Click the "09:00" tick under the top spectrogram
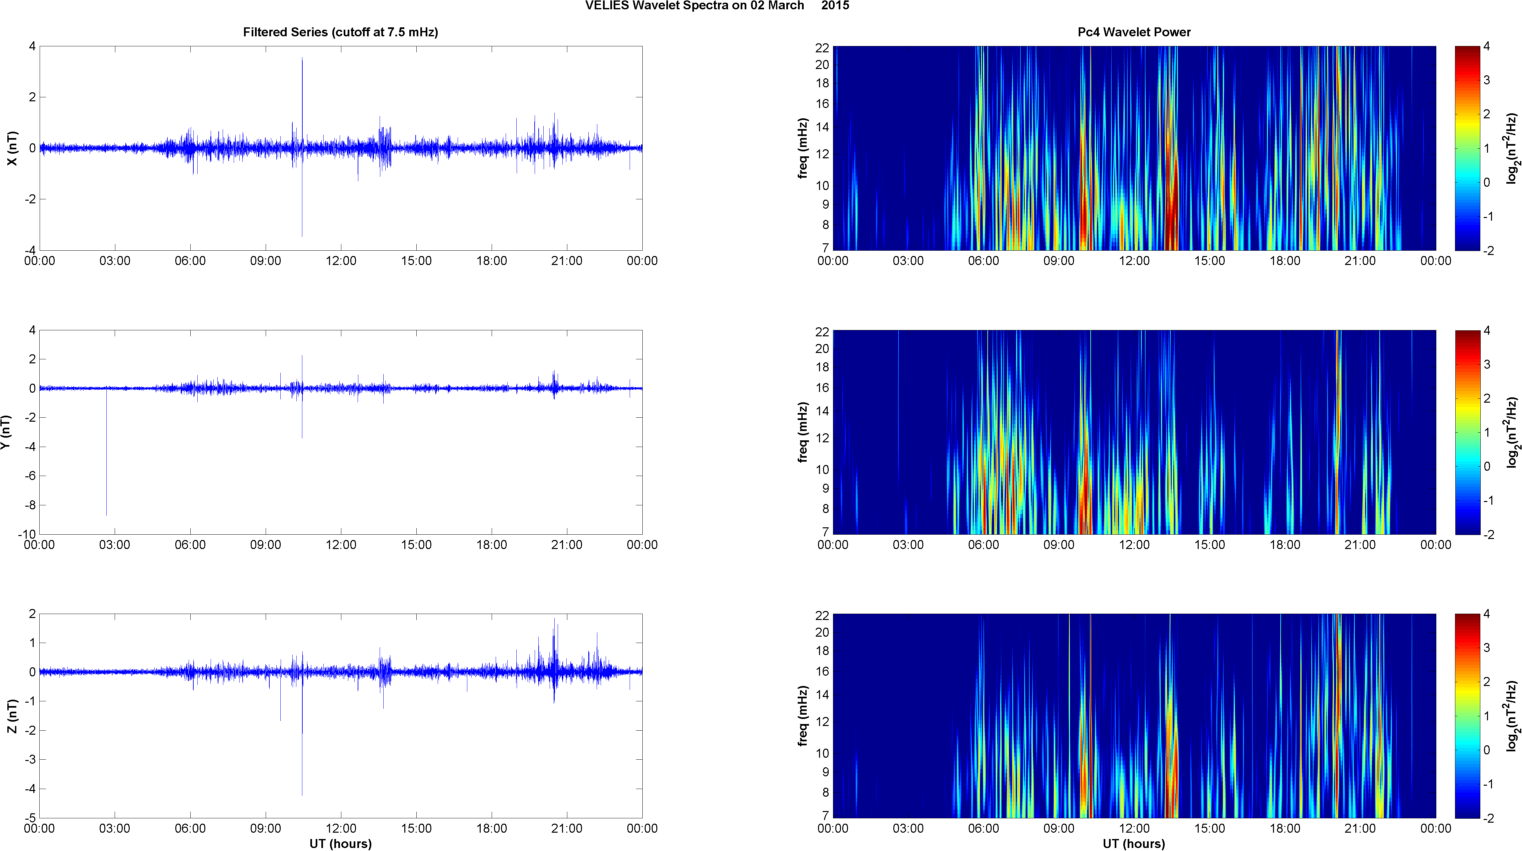 pos(1059,261)
